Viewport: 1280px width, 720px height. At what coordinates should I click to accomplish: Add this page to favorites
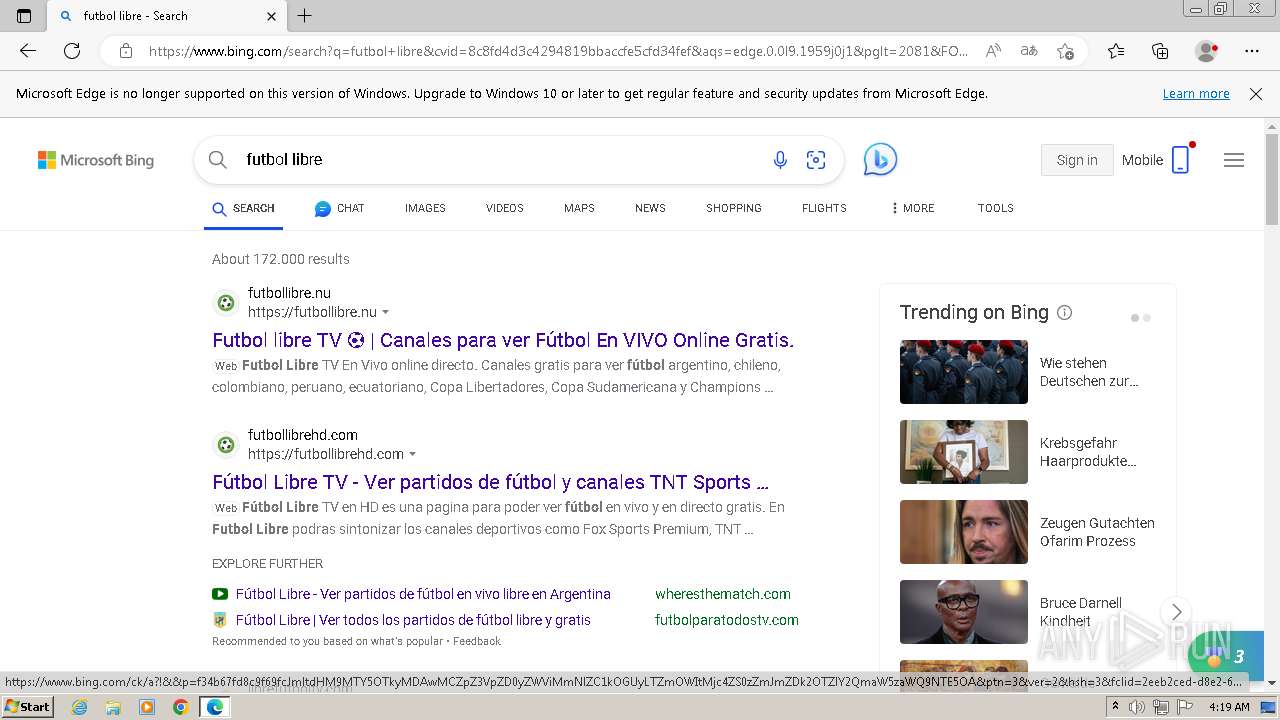click(x=1065, y=51)
